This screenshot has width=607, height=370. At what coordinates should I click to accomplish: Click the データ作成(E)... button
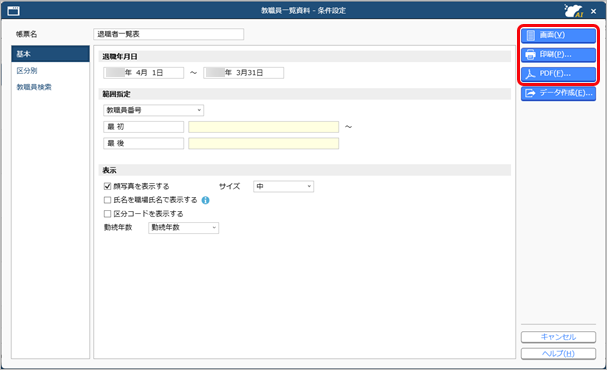[x=558, y=93]
